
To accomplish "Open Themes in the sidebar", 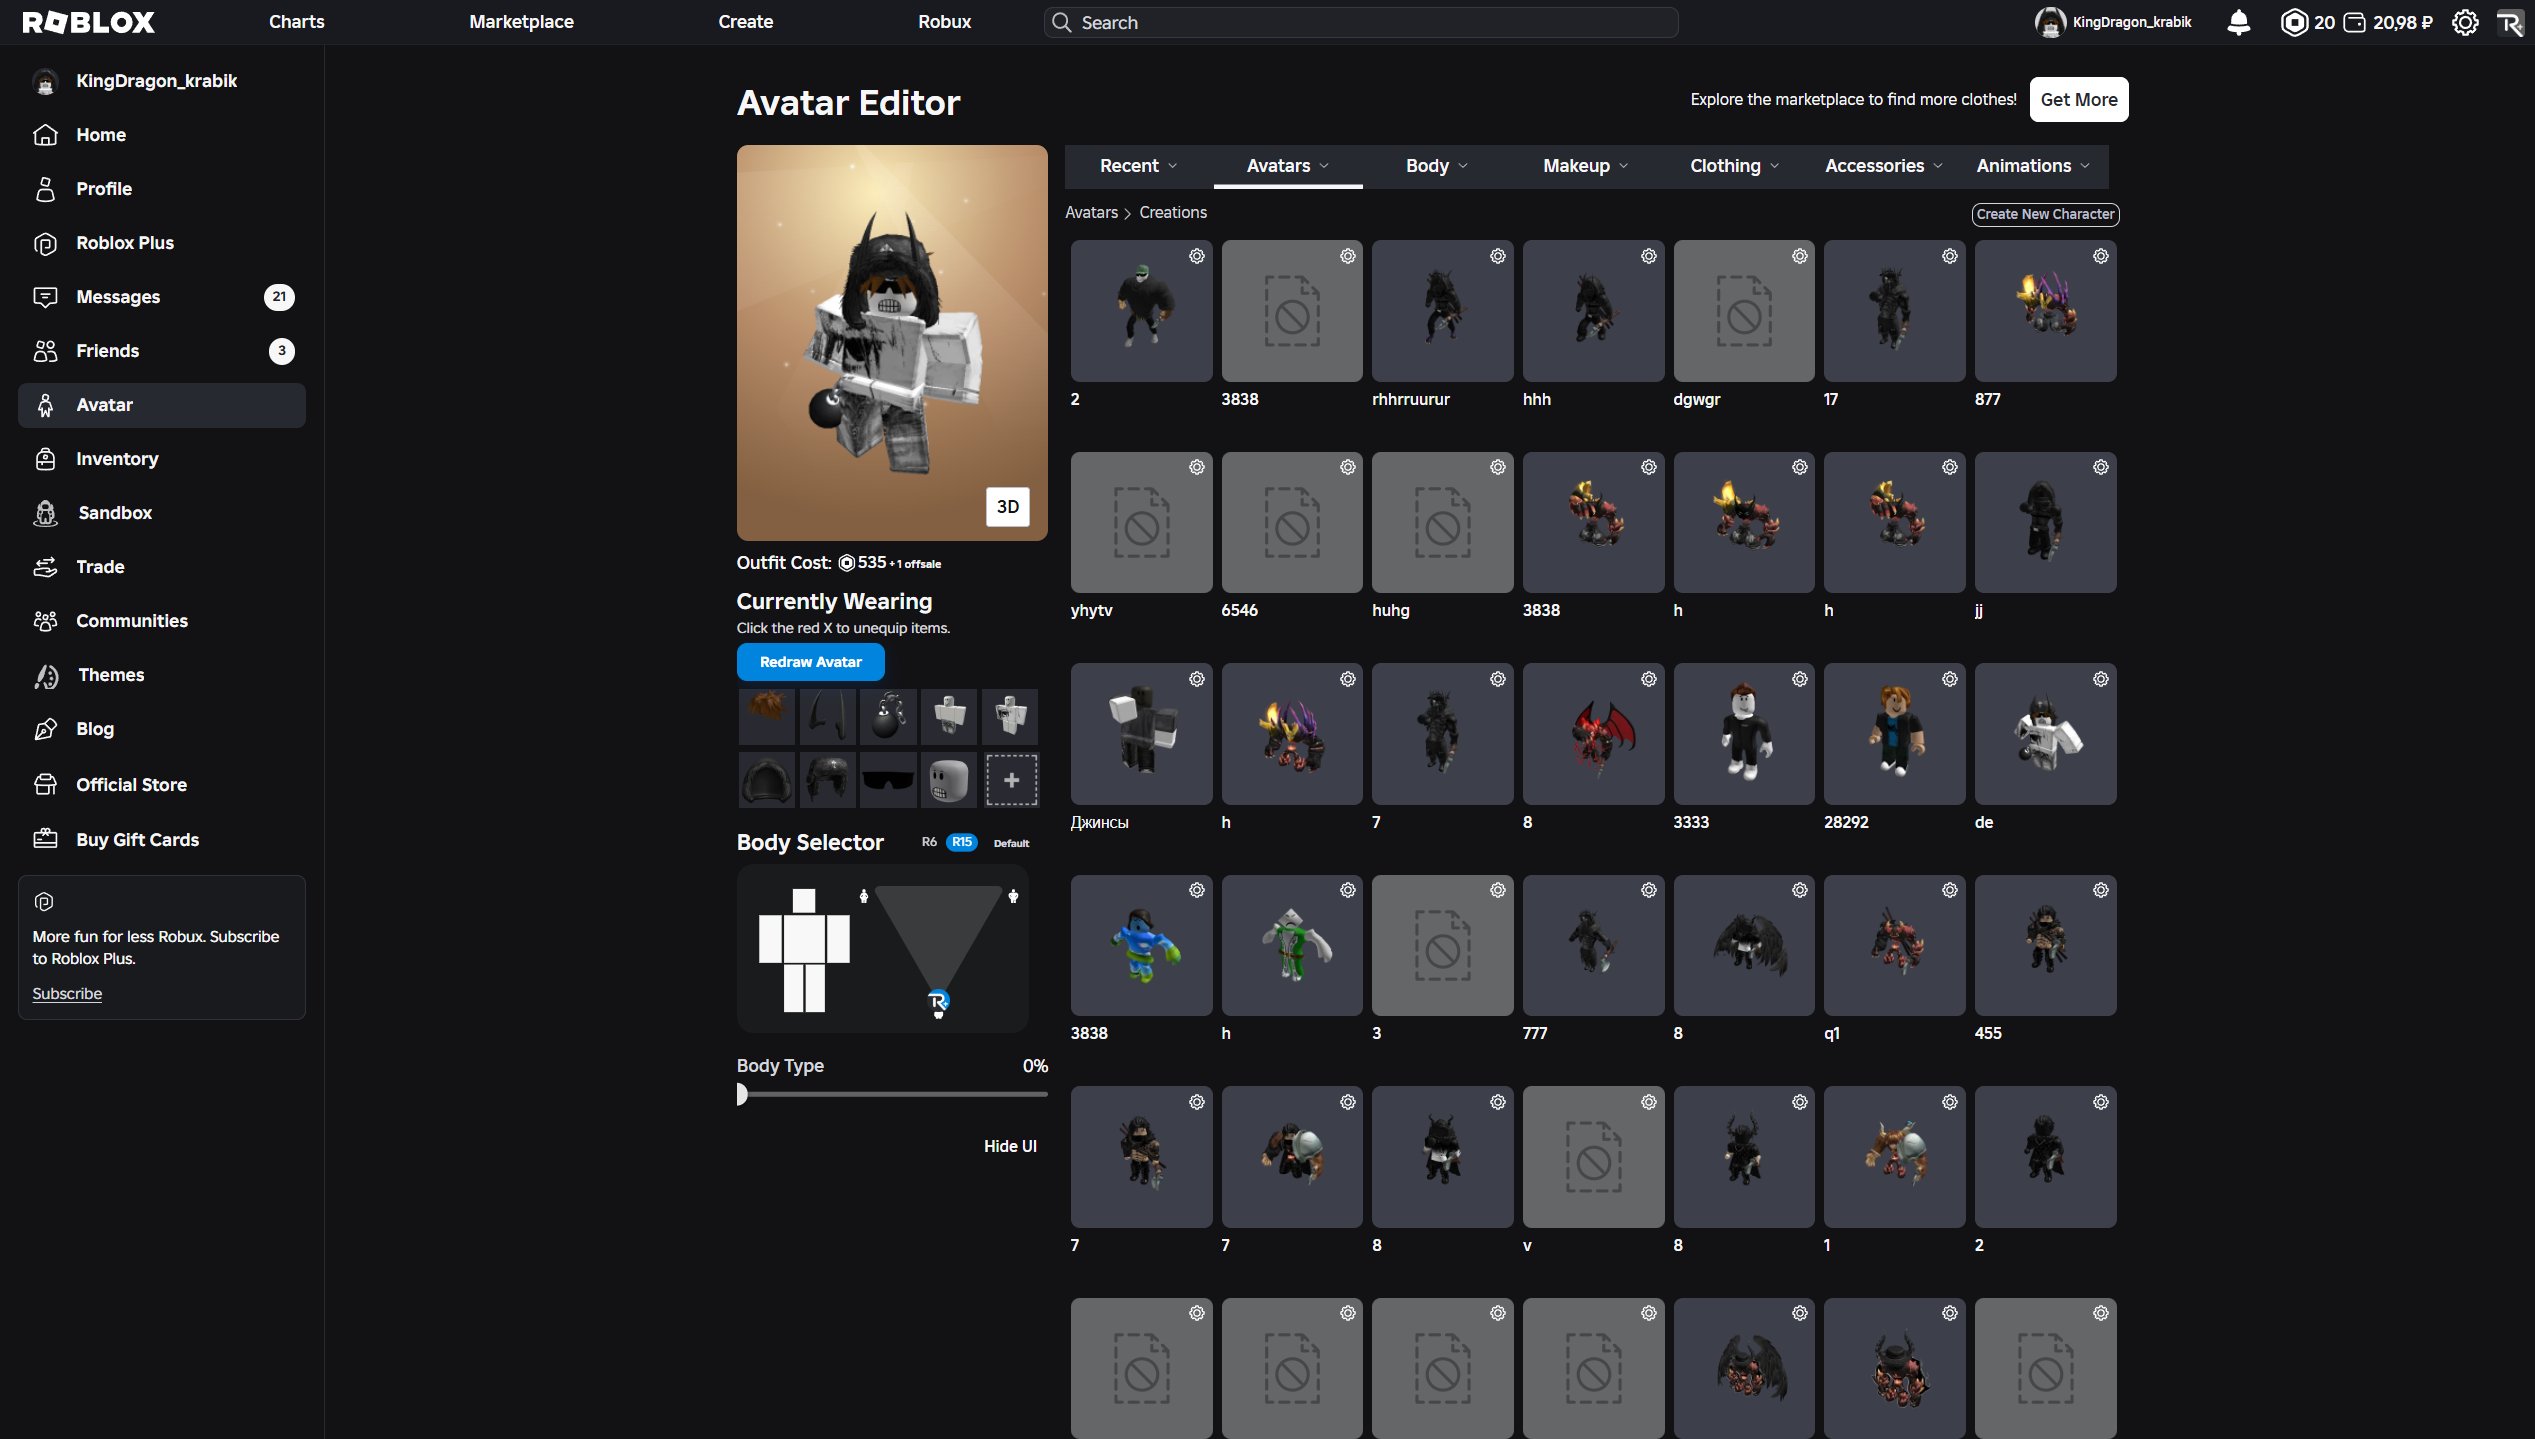I will point(162,675).
